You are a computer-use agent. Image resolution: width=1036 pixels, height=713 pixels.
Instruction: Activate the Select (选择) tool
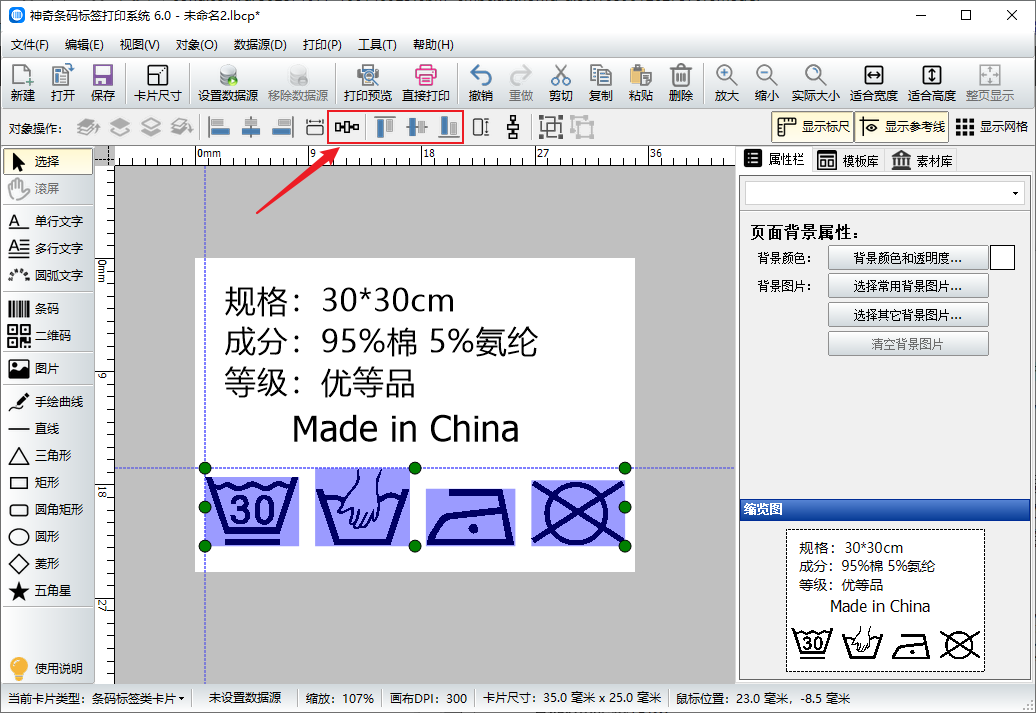click(48, 161)
